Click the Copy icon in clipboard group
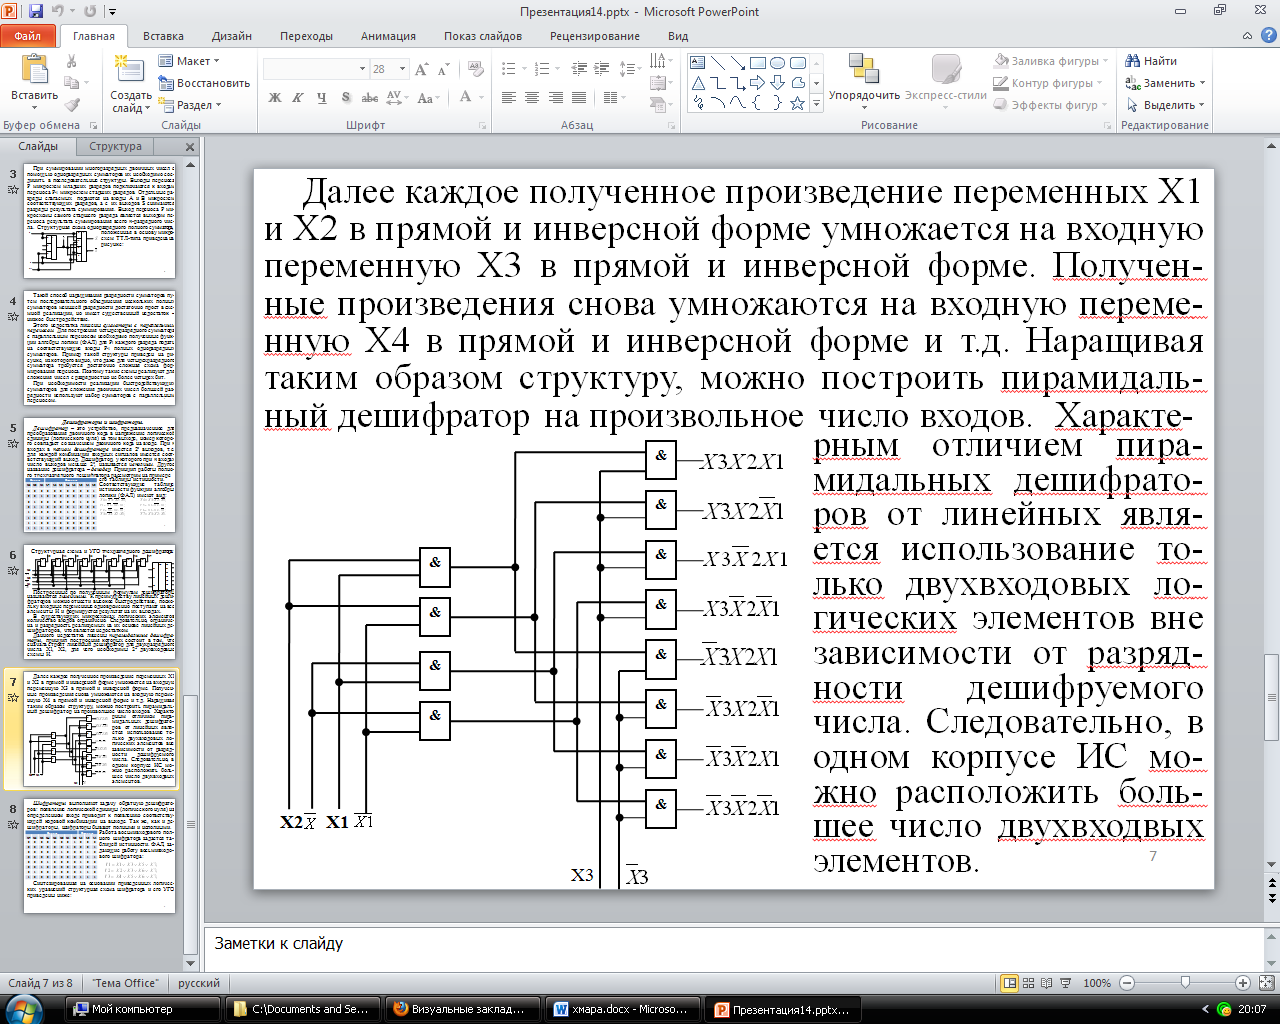1280x1024 pixels. [72, 83]
